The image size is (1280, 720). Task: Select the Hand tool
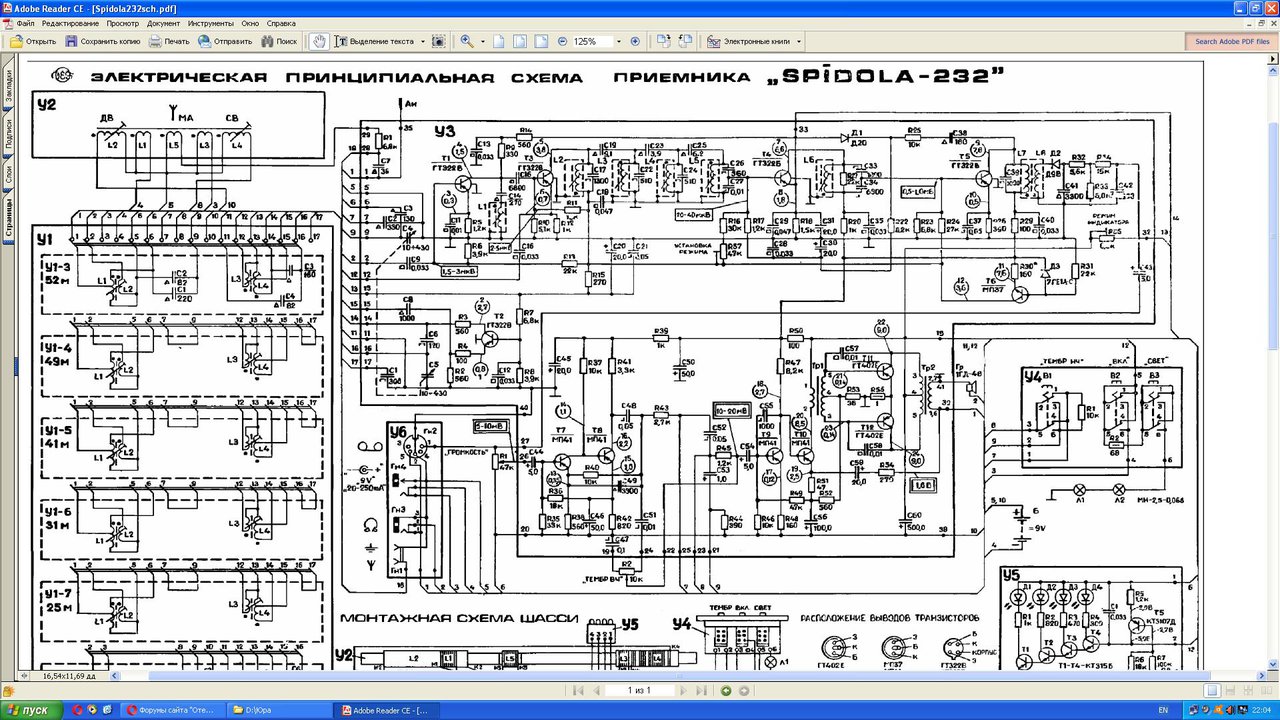point(318,41)
